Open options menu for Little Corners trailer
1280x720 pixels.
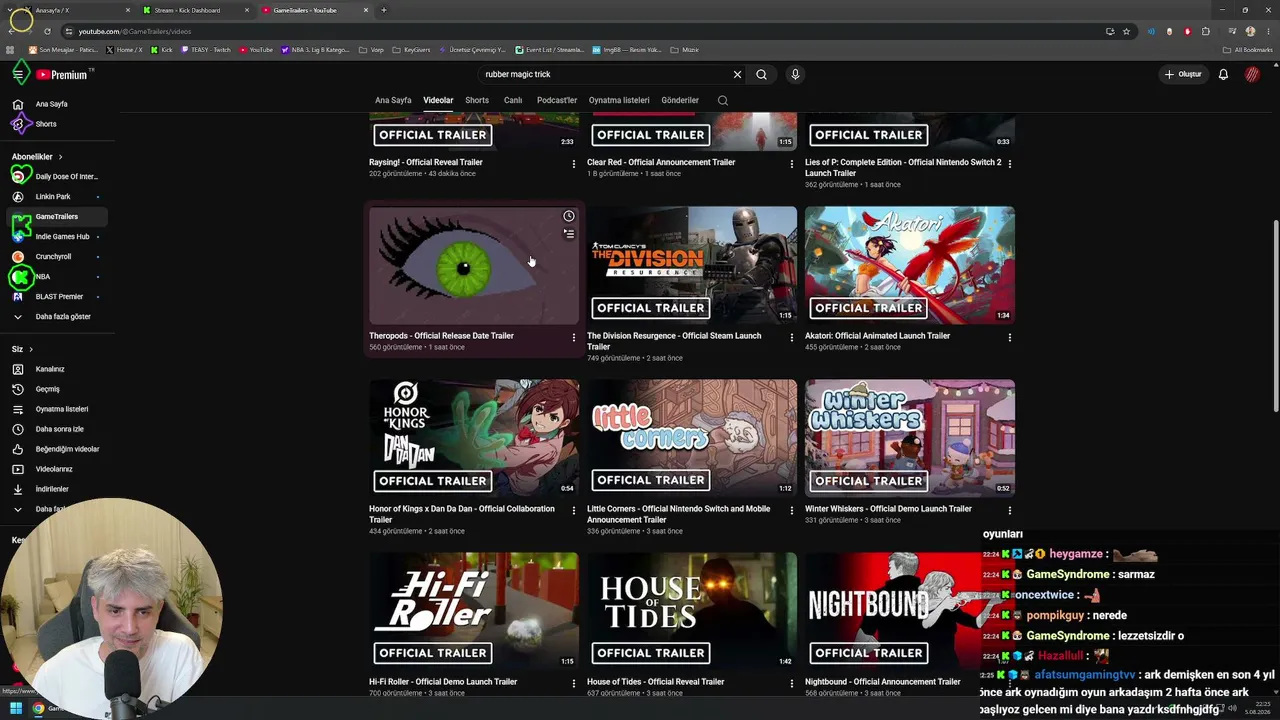(x=791, y=510)
